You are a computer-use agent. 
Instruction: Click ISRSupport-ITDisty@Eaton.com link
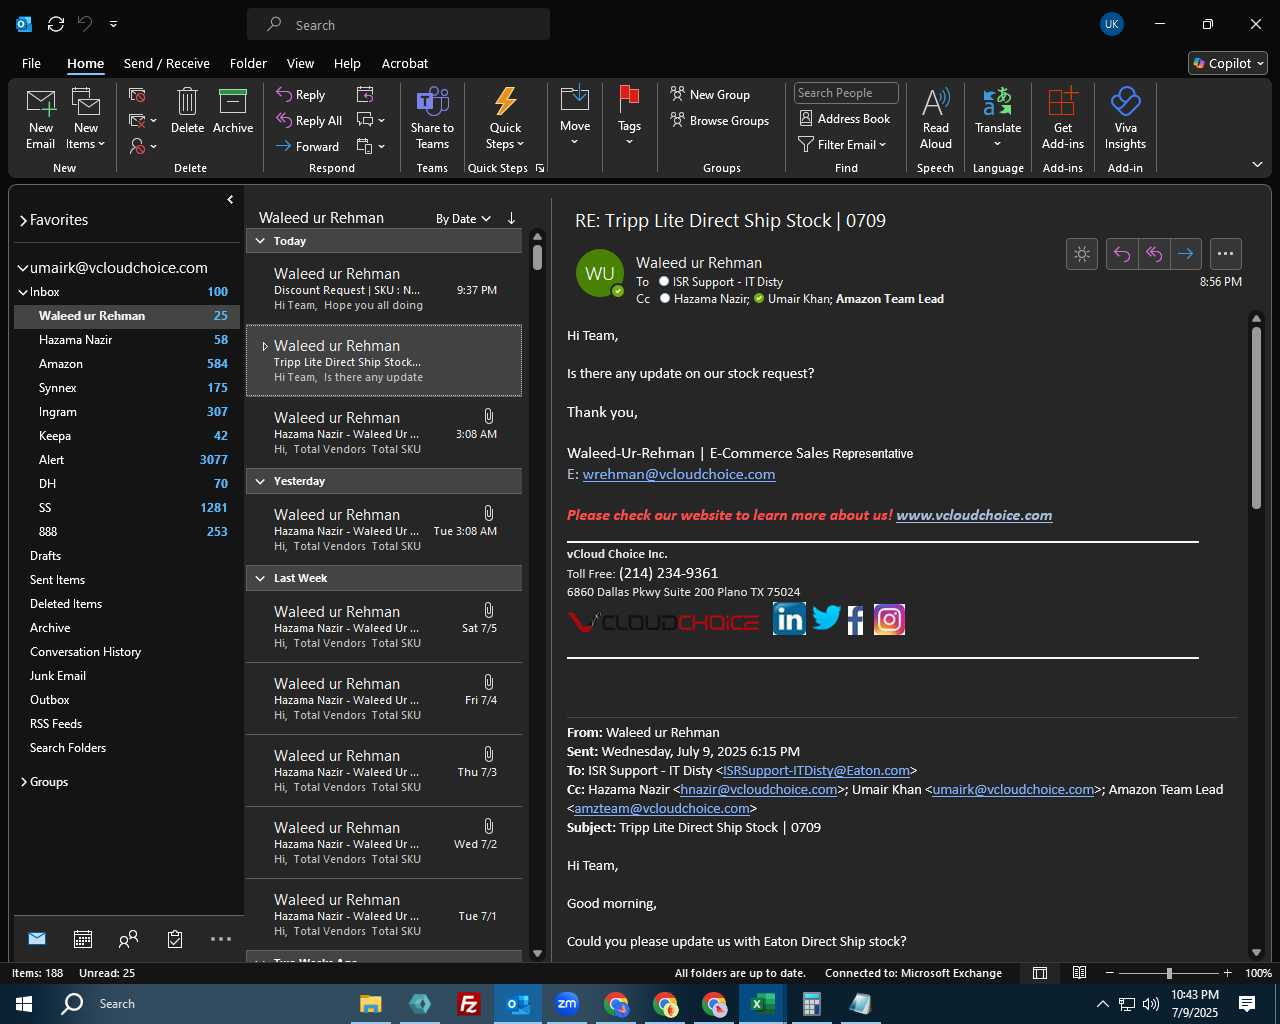click(x=816, y=770)
